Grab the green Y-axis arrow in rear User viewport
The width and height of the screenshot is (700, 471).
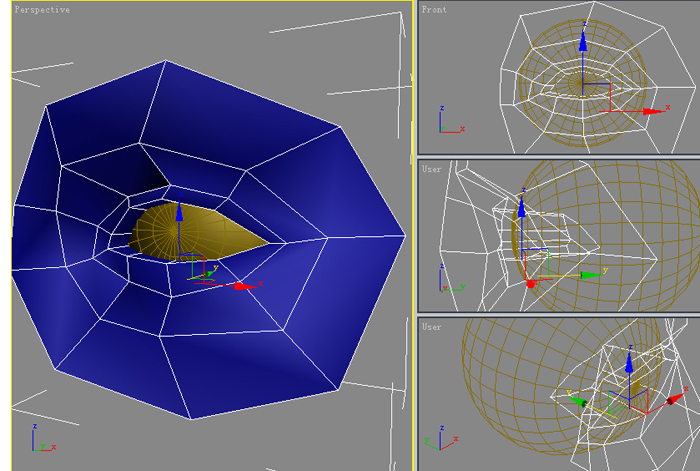pyautogui.click(x=579, y=401)
